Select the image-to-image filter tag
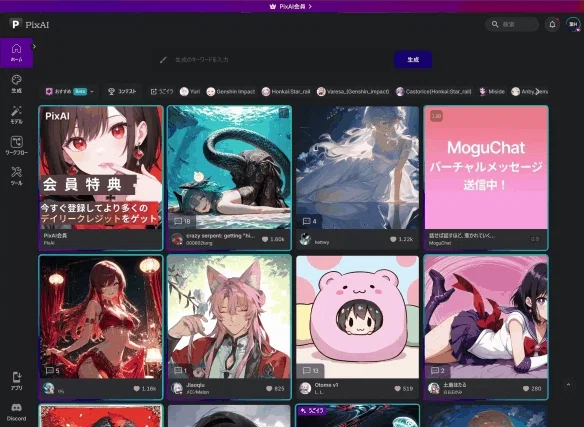This screenshot has width=584, height=427. coord(162,92)
